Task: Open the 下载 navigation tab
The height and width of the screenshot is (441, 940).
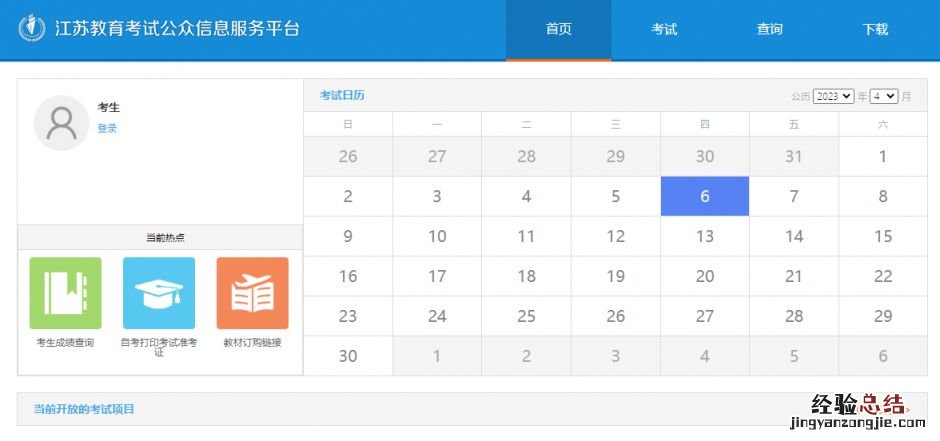Action: click(875, 30)
